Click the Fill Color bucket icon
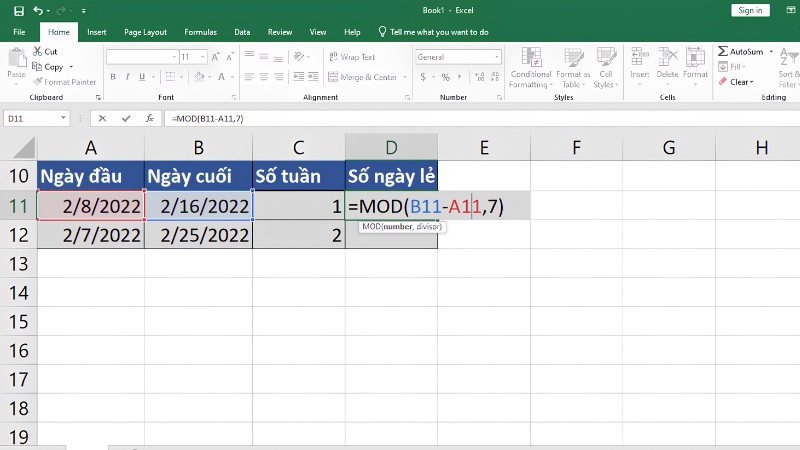 pyautogui.click(x=199, y=77)
